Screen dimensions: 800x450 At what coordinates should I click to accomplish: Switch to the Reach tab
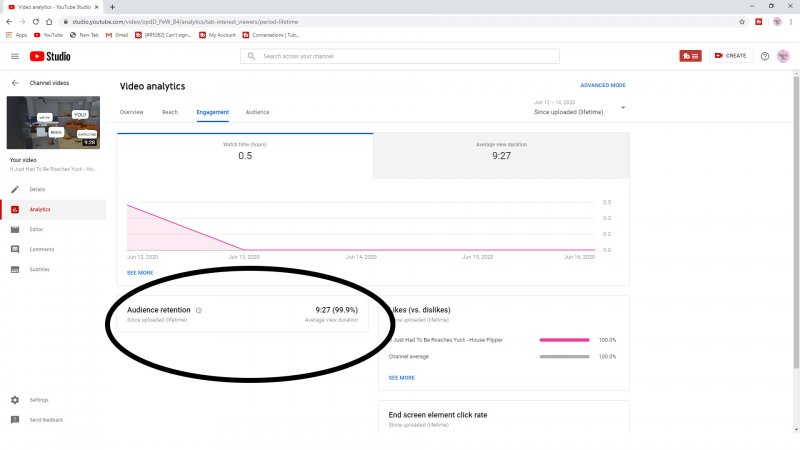point(170,112)
